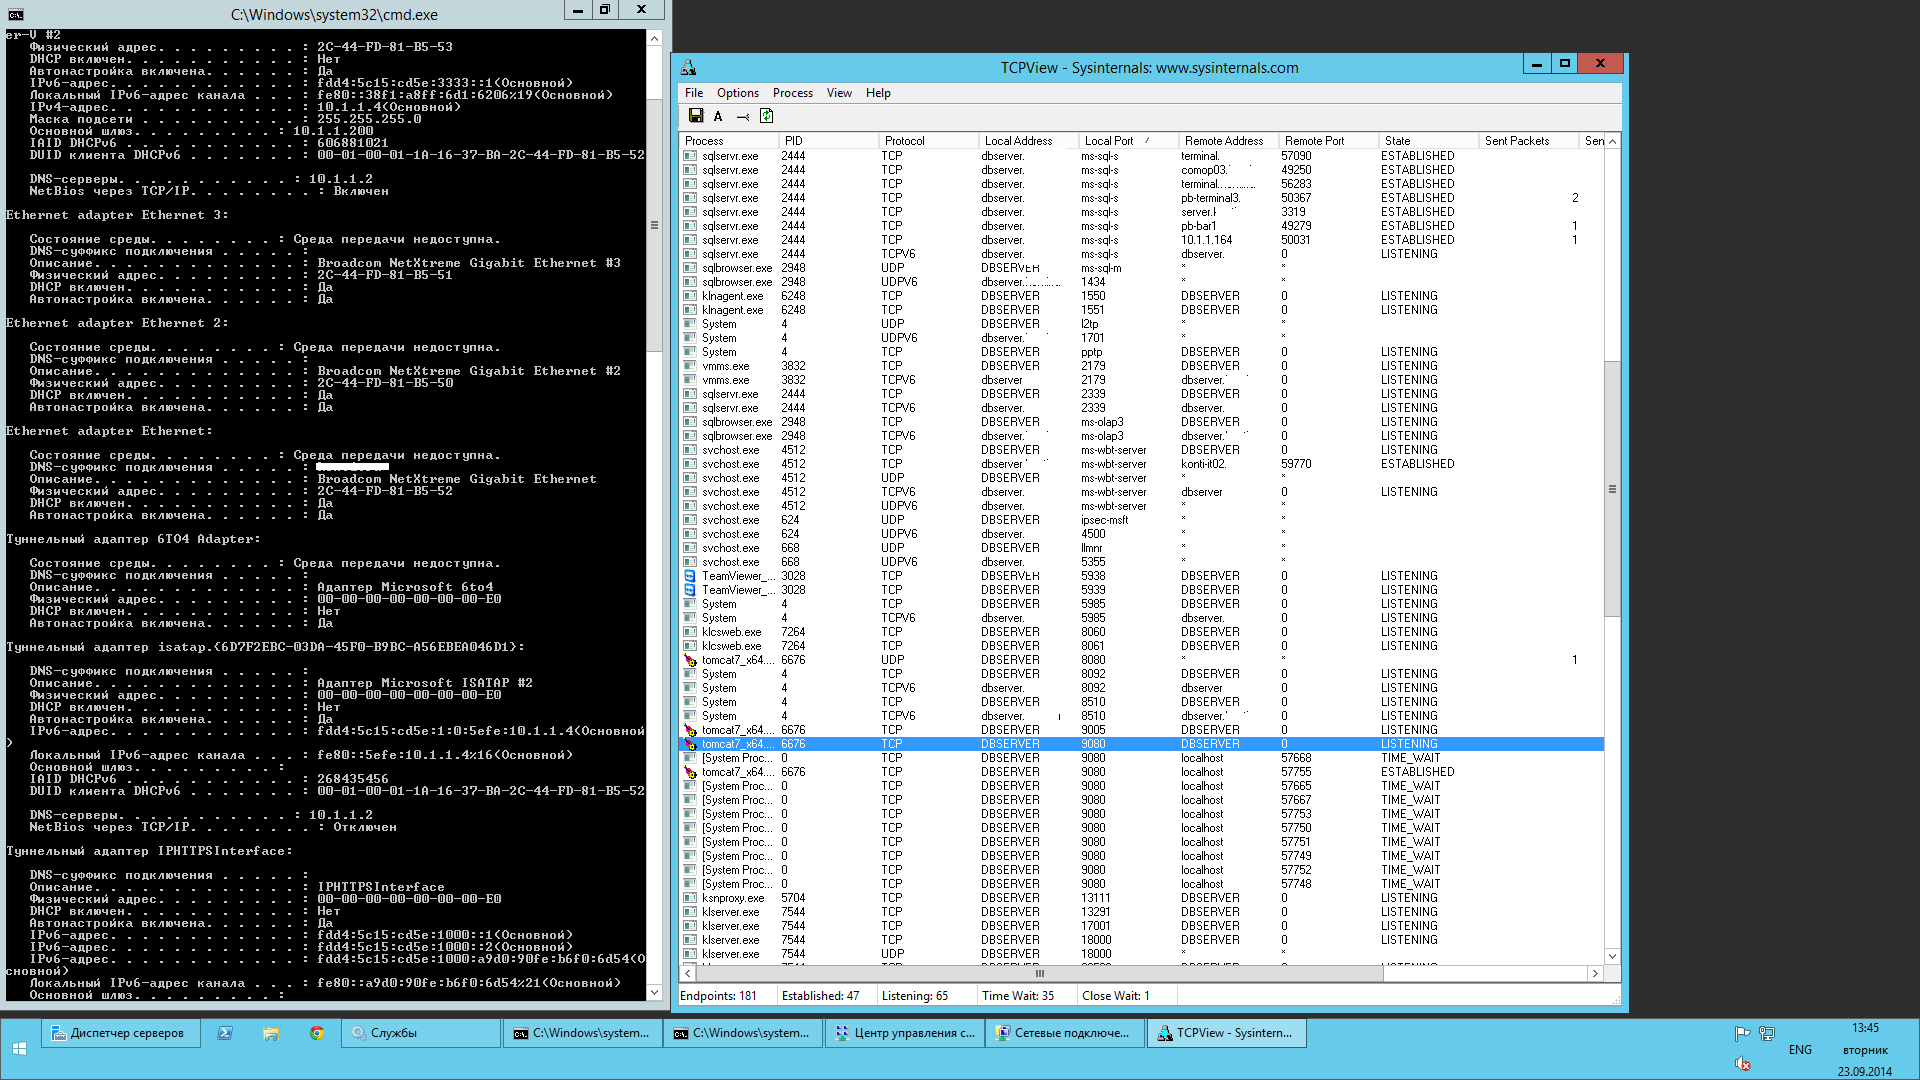This screenshot has height=1080, width=1920.
Task: Click the right arrow of the TCPView horizontal scrollbar
Action: pos(1595,973)
